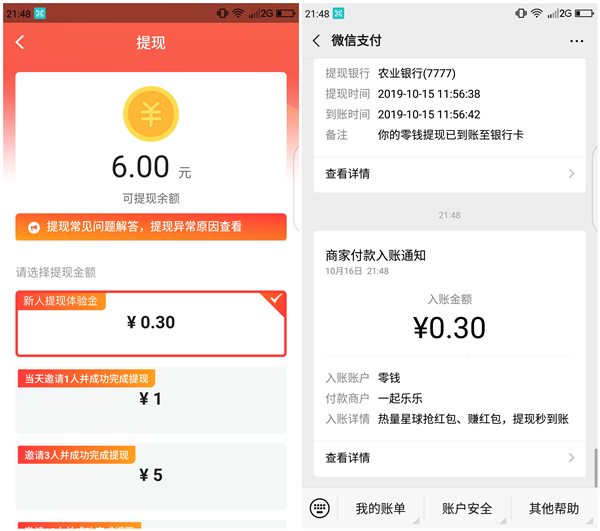The height and width of the screenshot is (531, 600).
Task: Open the 我的账单 bottom menu
Action: pyautogui.click(x=381, y=508)
